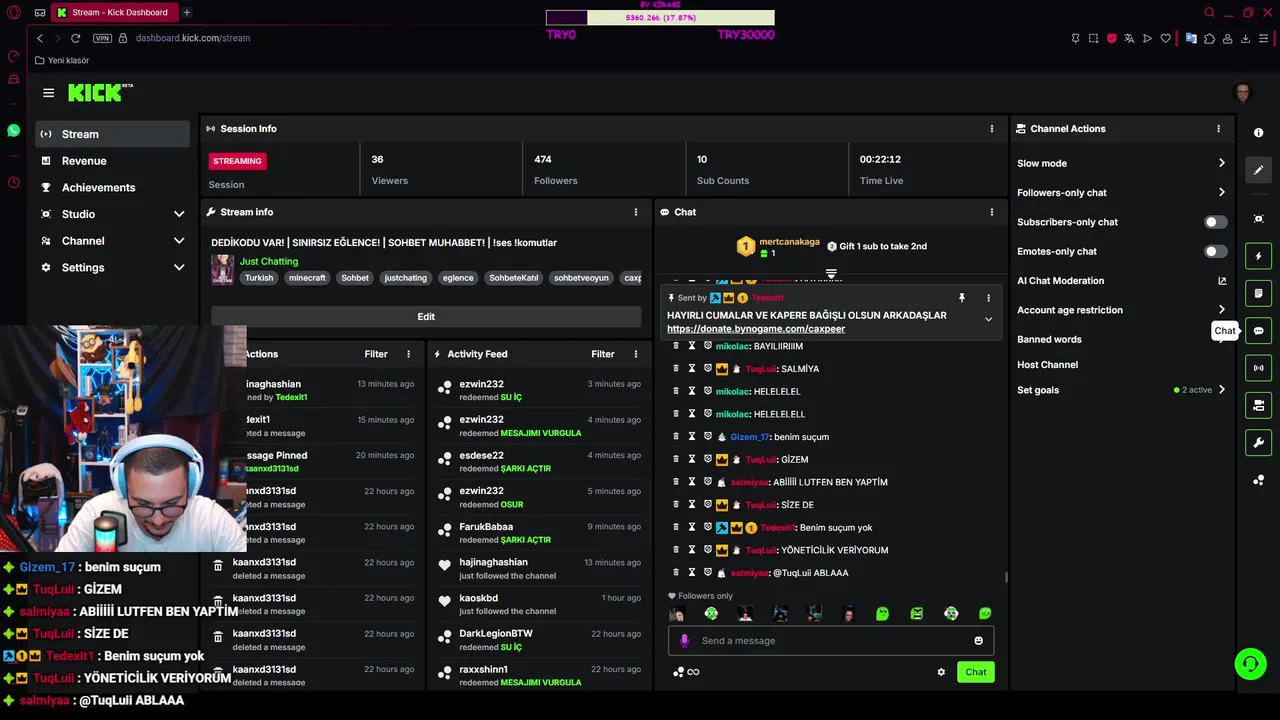Click the camera panel icon in right sidebar
The width and height of the screenshot is (1280, 720).
click(x=1259, y=405)
